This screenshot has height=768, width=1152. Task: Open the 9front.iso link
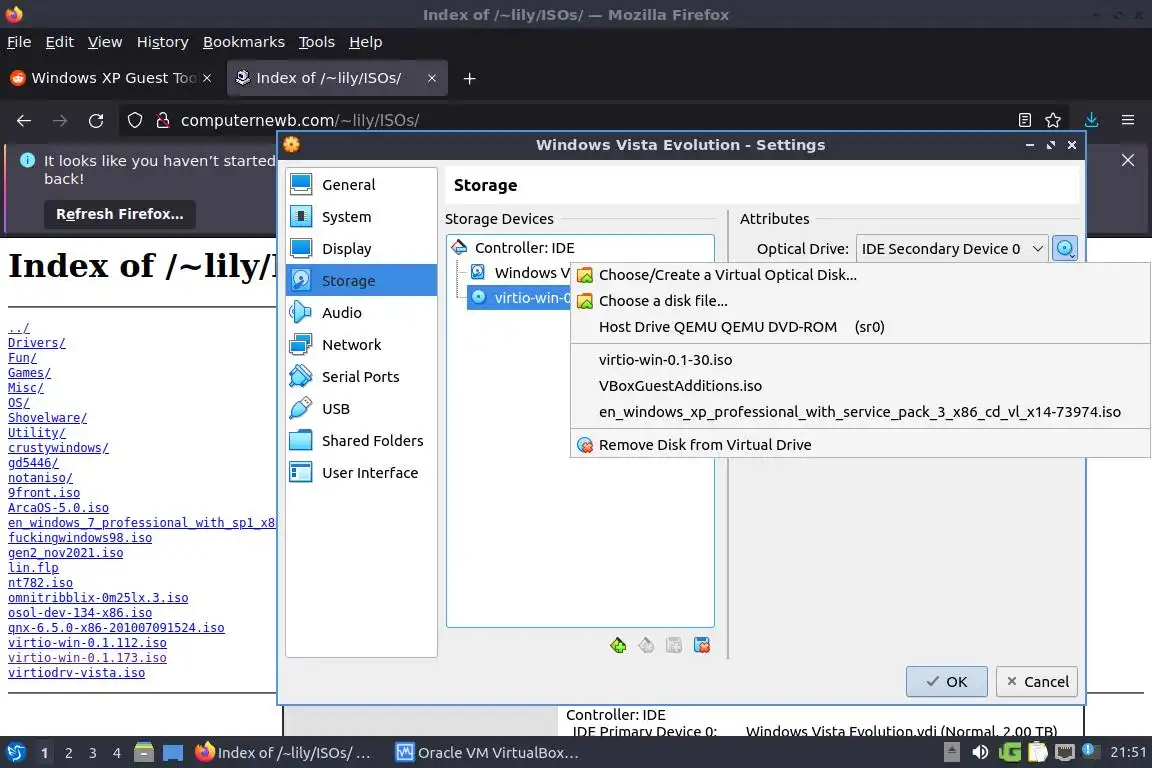click(x=44, y=492)
